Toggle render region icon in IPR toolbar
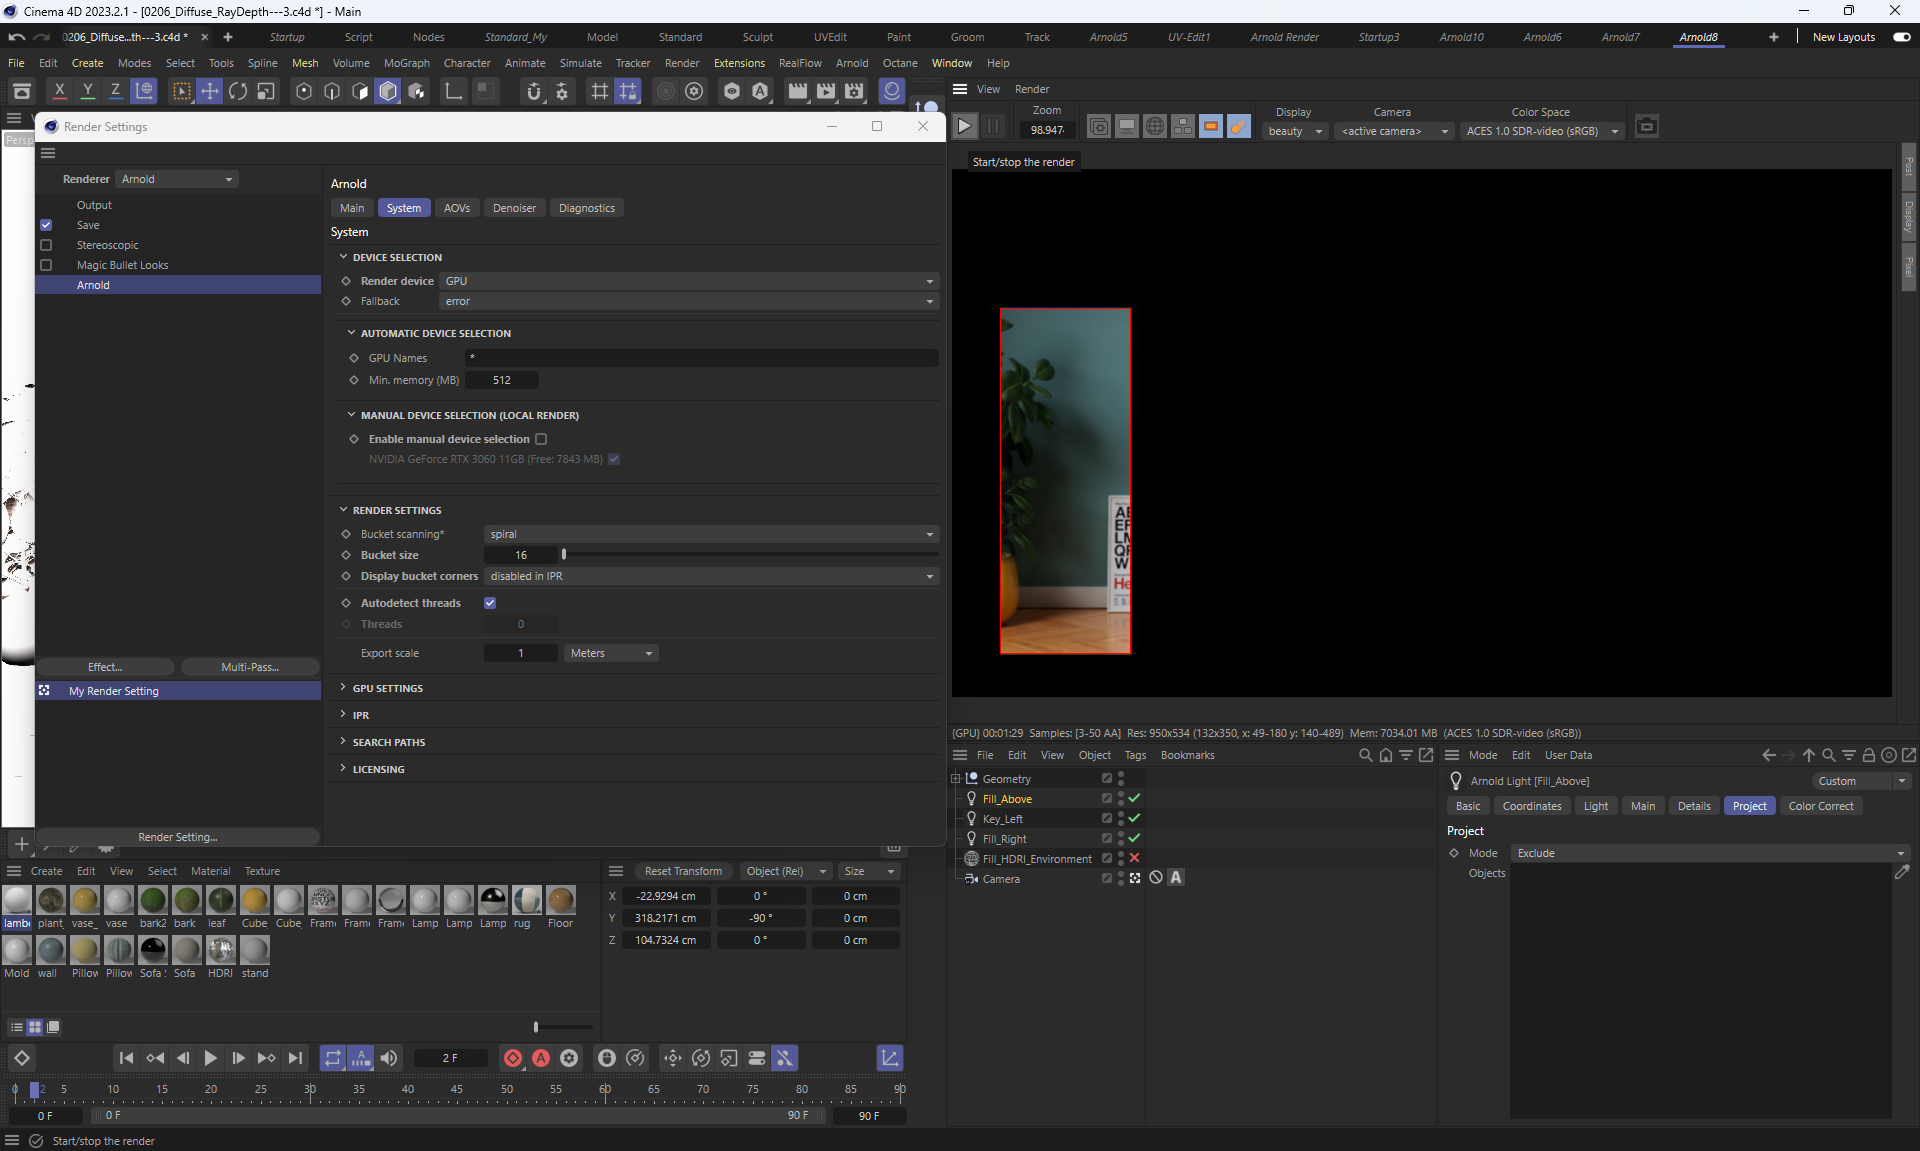This screenshot has width=1920, height=1151. point(1210,126)
